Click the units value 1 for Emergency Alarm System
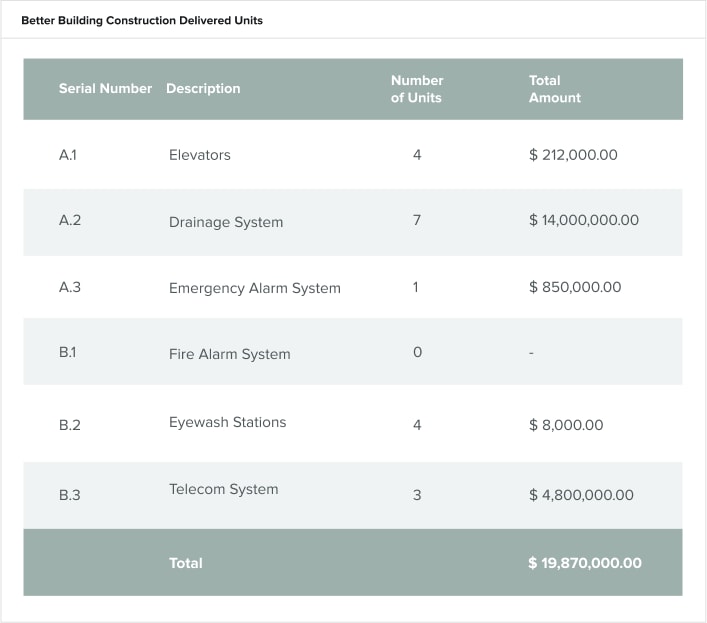 point(416,287)
